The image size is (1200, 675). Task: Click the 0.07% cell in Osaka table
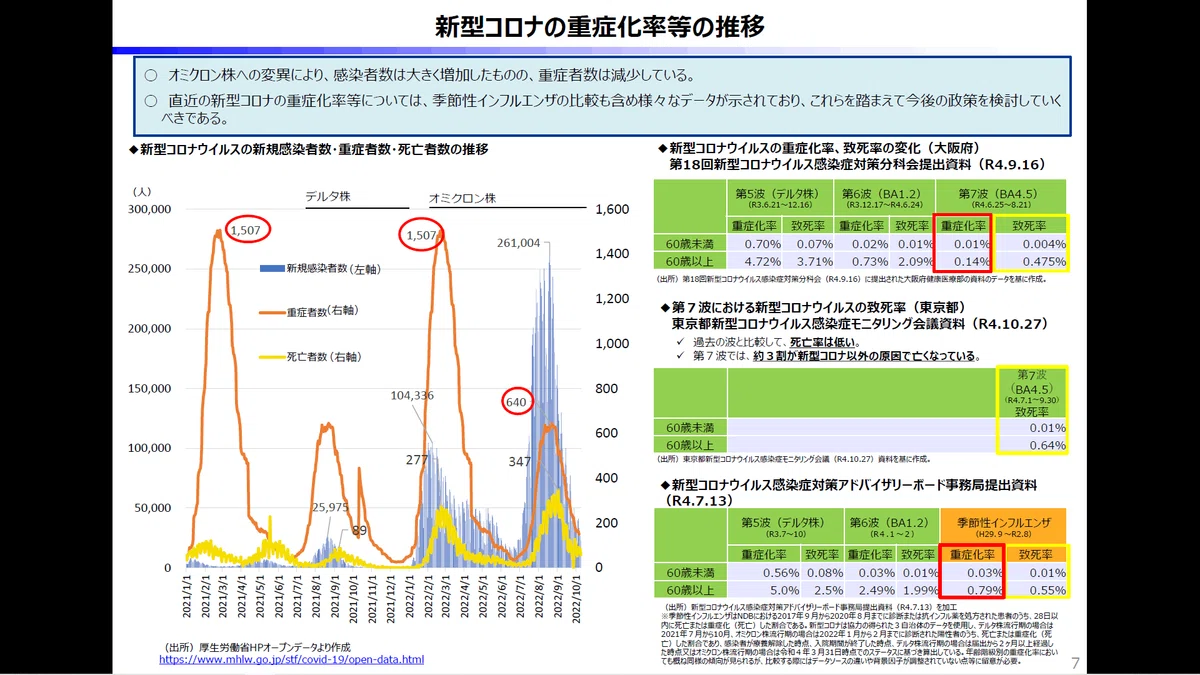(x=808, y=244)
